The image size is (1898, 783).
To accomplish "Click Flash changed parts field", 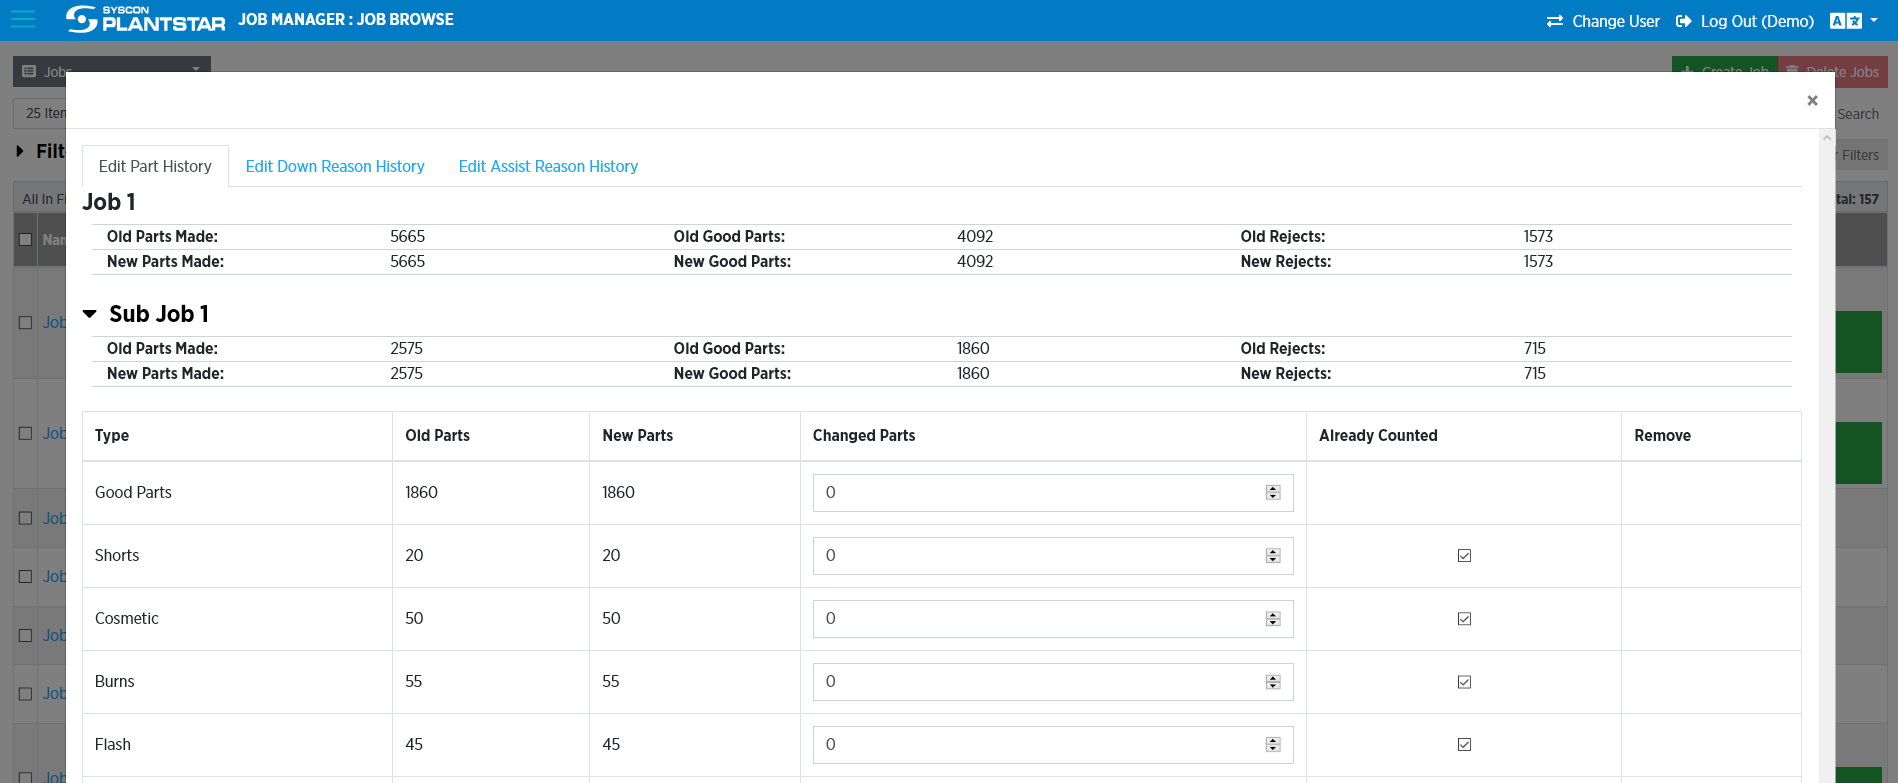I will [x=1053, y=745].
